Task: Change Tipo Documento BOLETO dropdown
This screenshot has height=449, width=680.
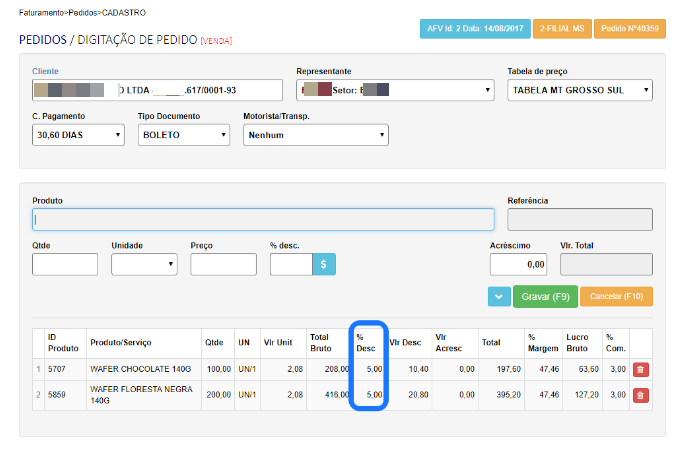Action: click(x=184, y=135)
